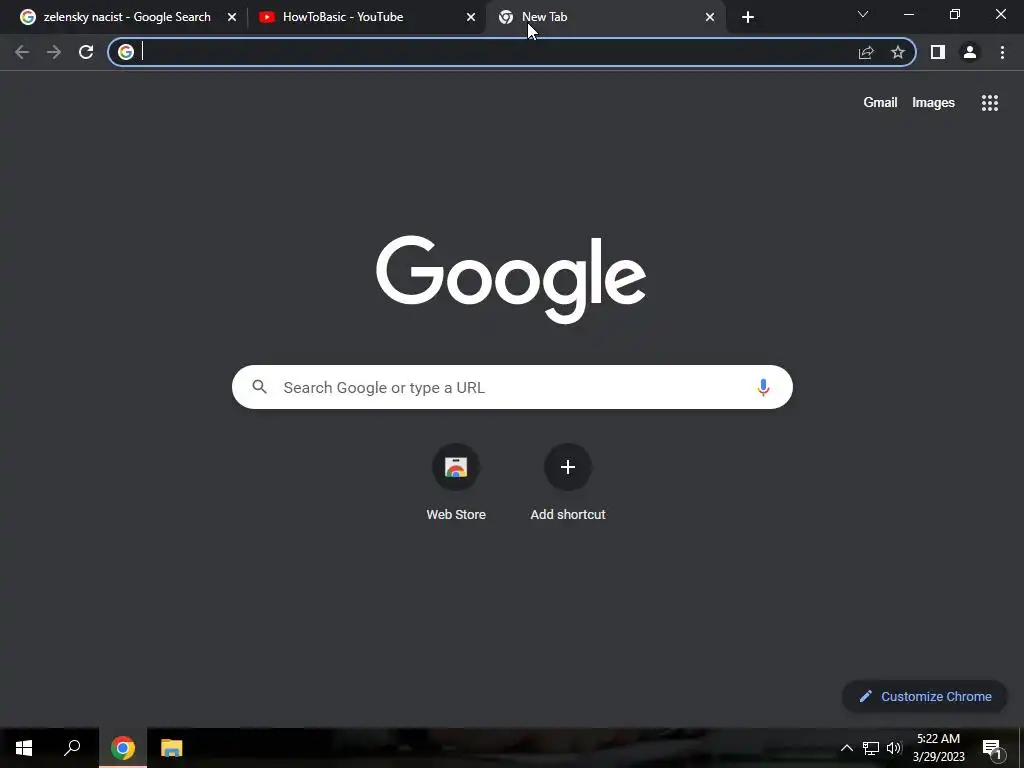Open the network status tray icon
Image resolution: width=1024 pixels, height=768 pixels.
point(871,748)
